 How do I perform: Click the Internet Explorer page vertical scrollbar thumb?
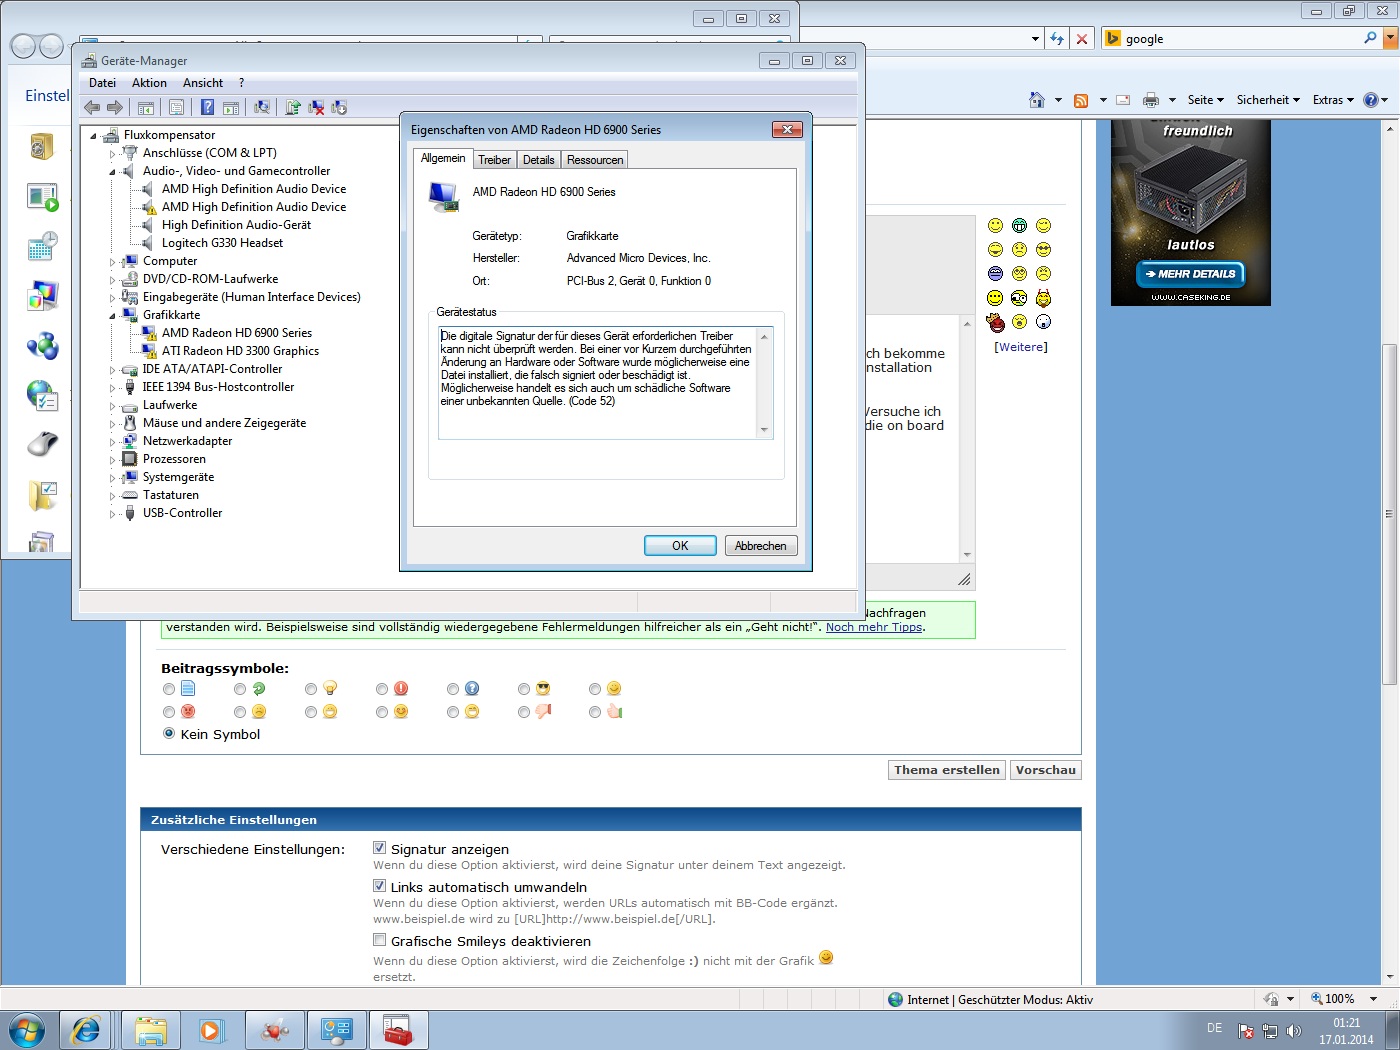coord(1389,514)
